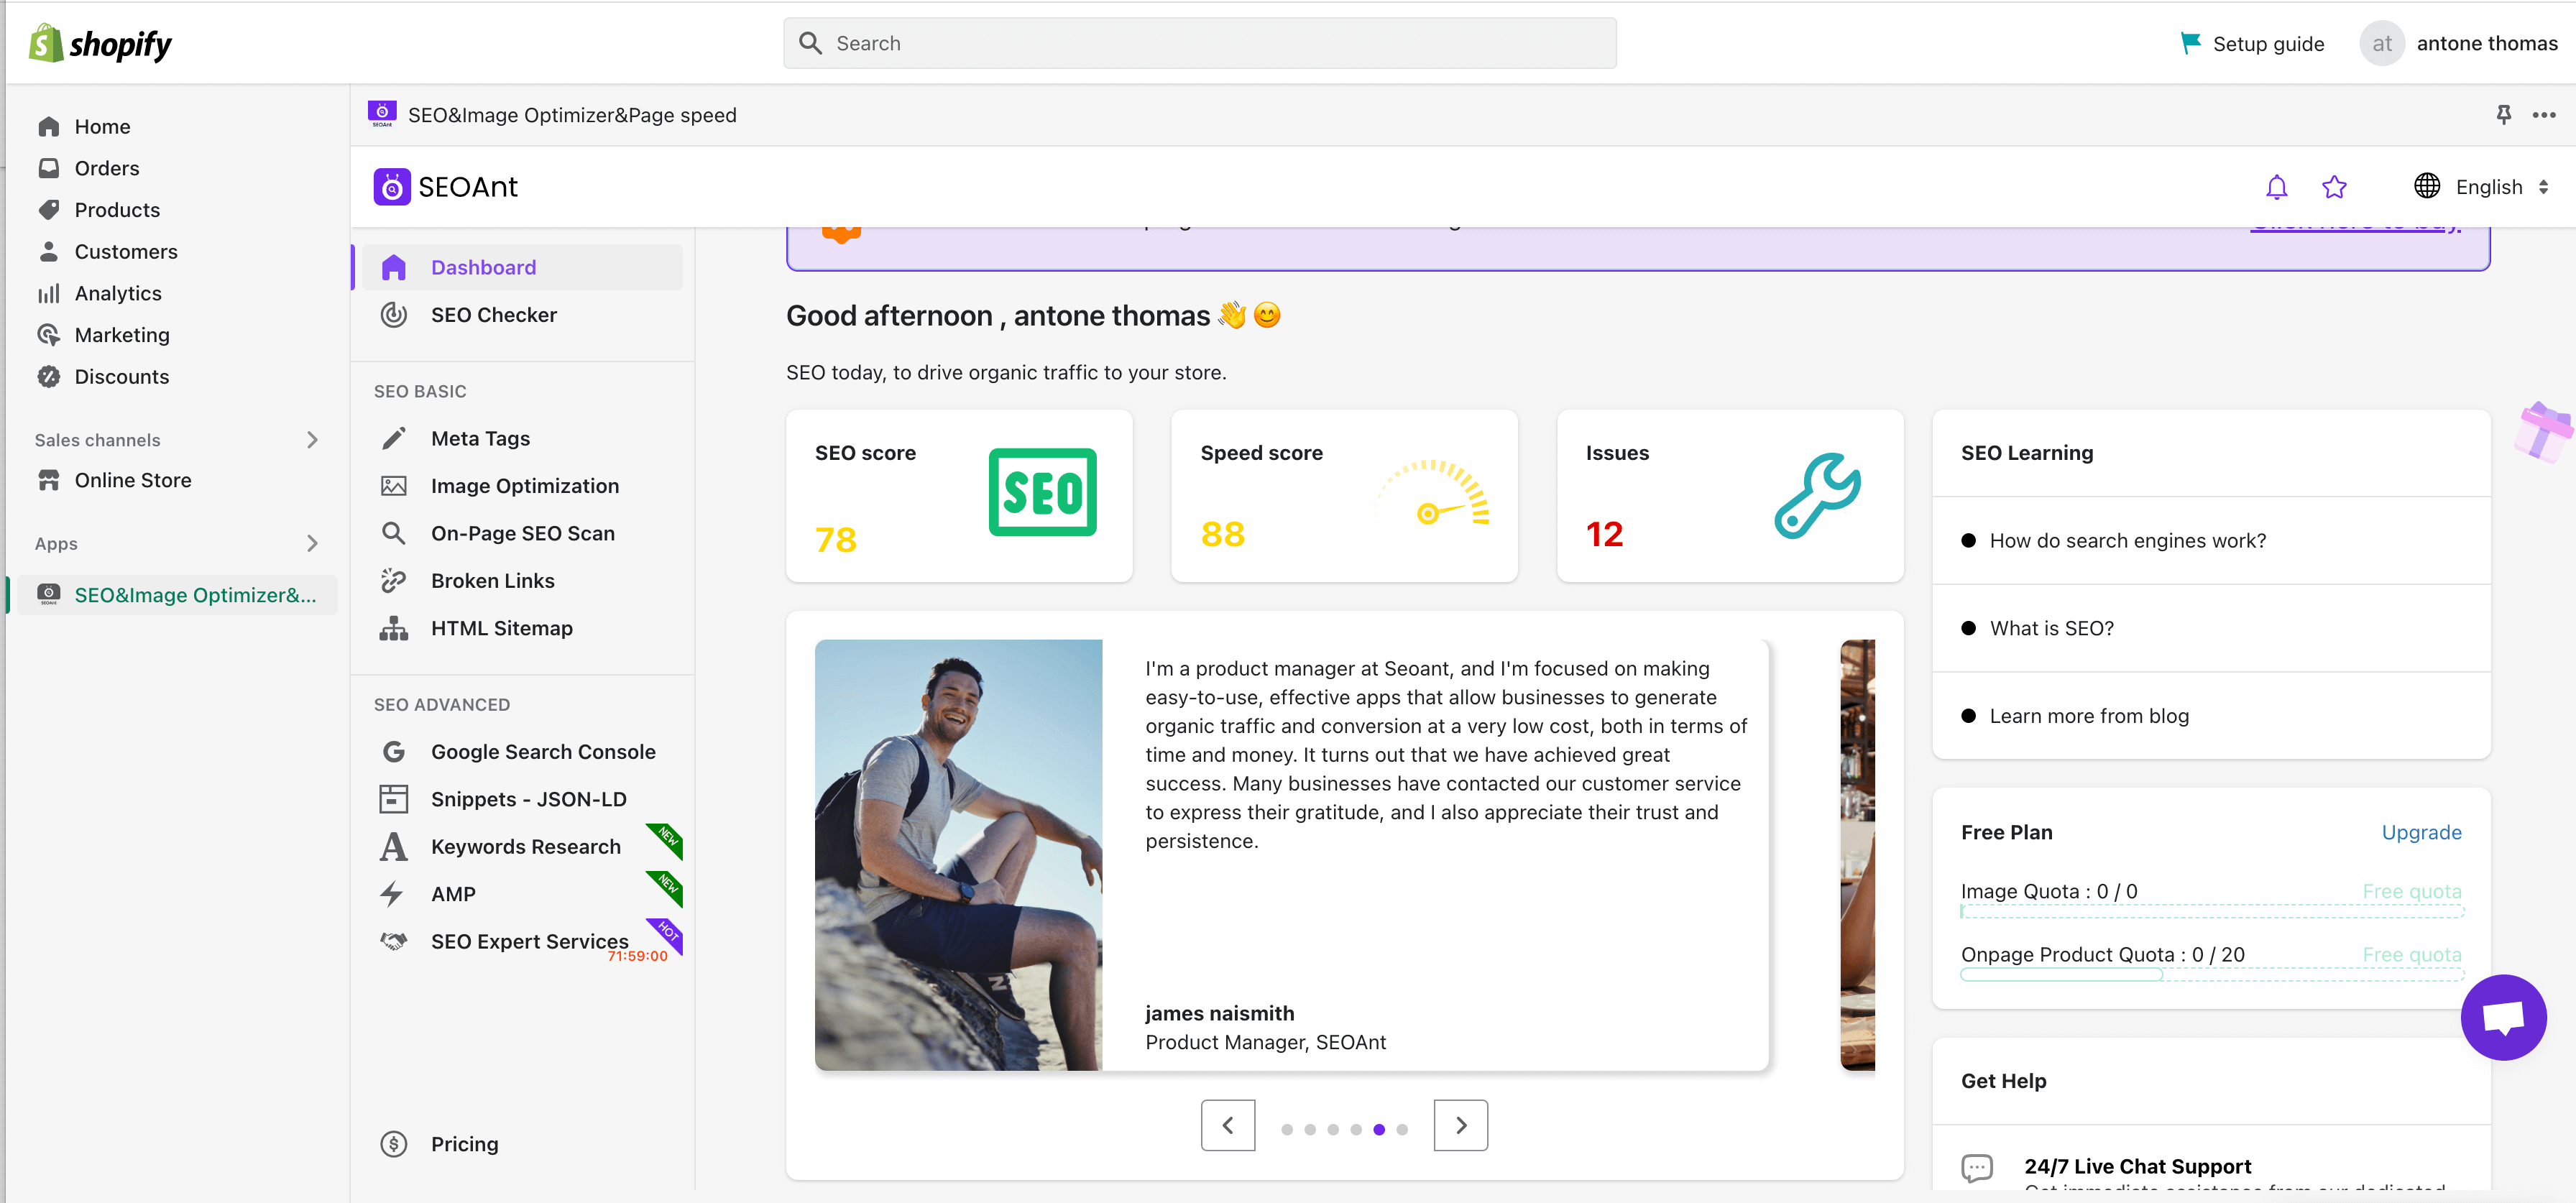Screen dimensions: 2576x1203
Task: Click the speed gauge icon
Action: 1433,493
